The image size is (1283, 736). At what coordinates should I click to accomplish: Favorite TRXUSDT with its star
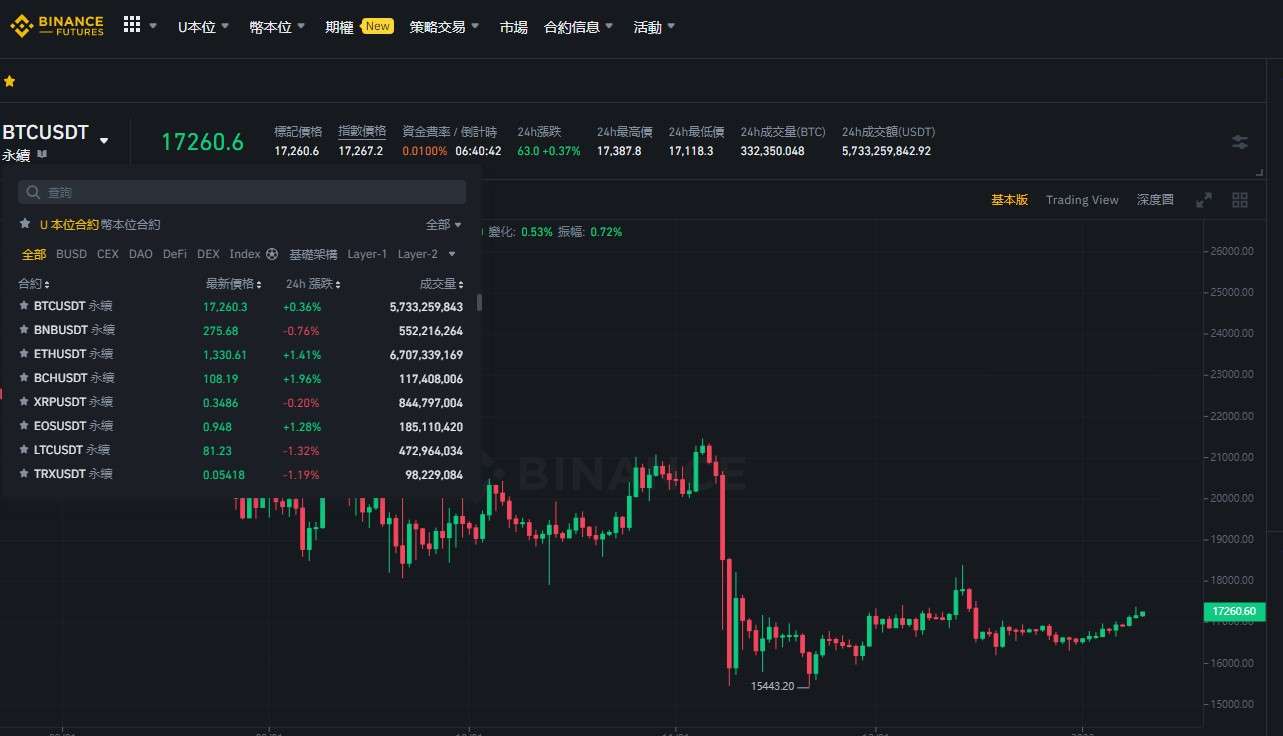point(24,474)
